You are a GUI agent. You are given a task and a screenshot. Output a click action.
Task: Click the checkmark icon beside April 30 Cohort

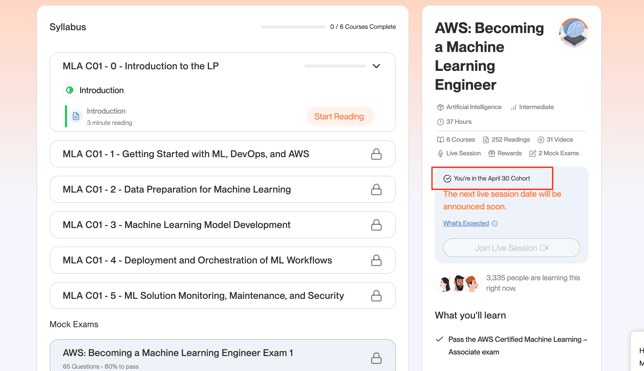coord(447,178)
